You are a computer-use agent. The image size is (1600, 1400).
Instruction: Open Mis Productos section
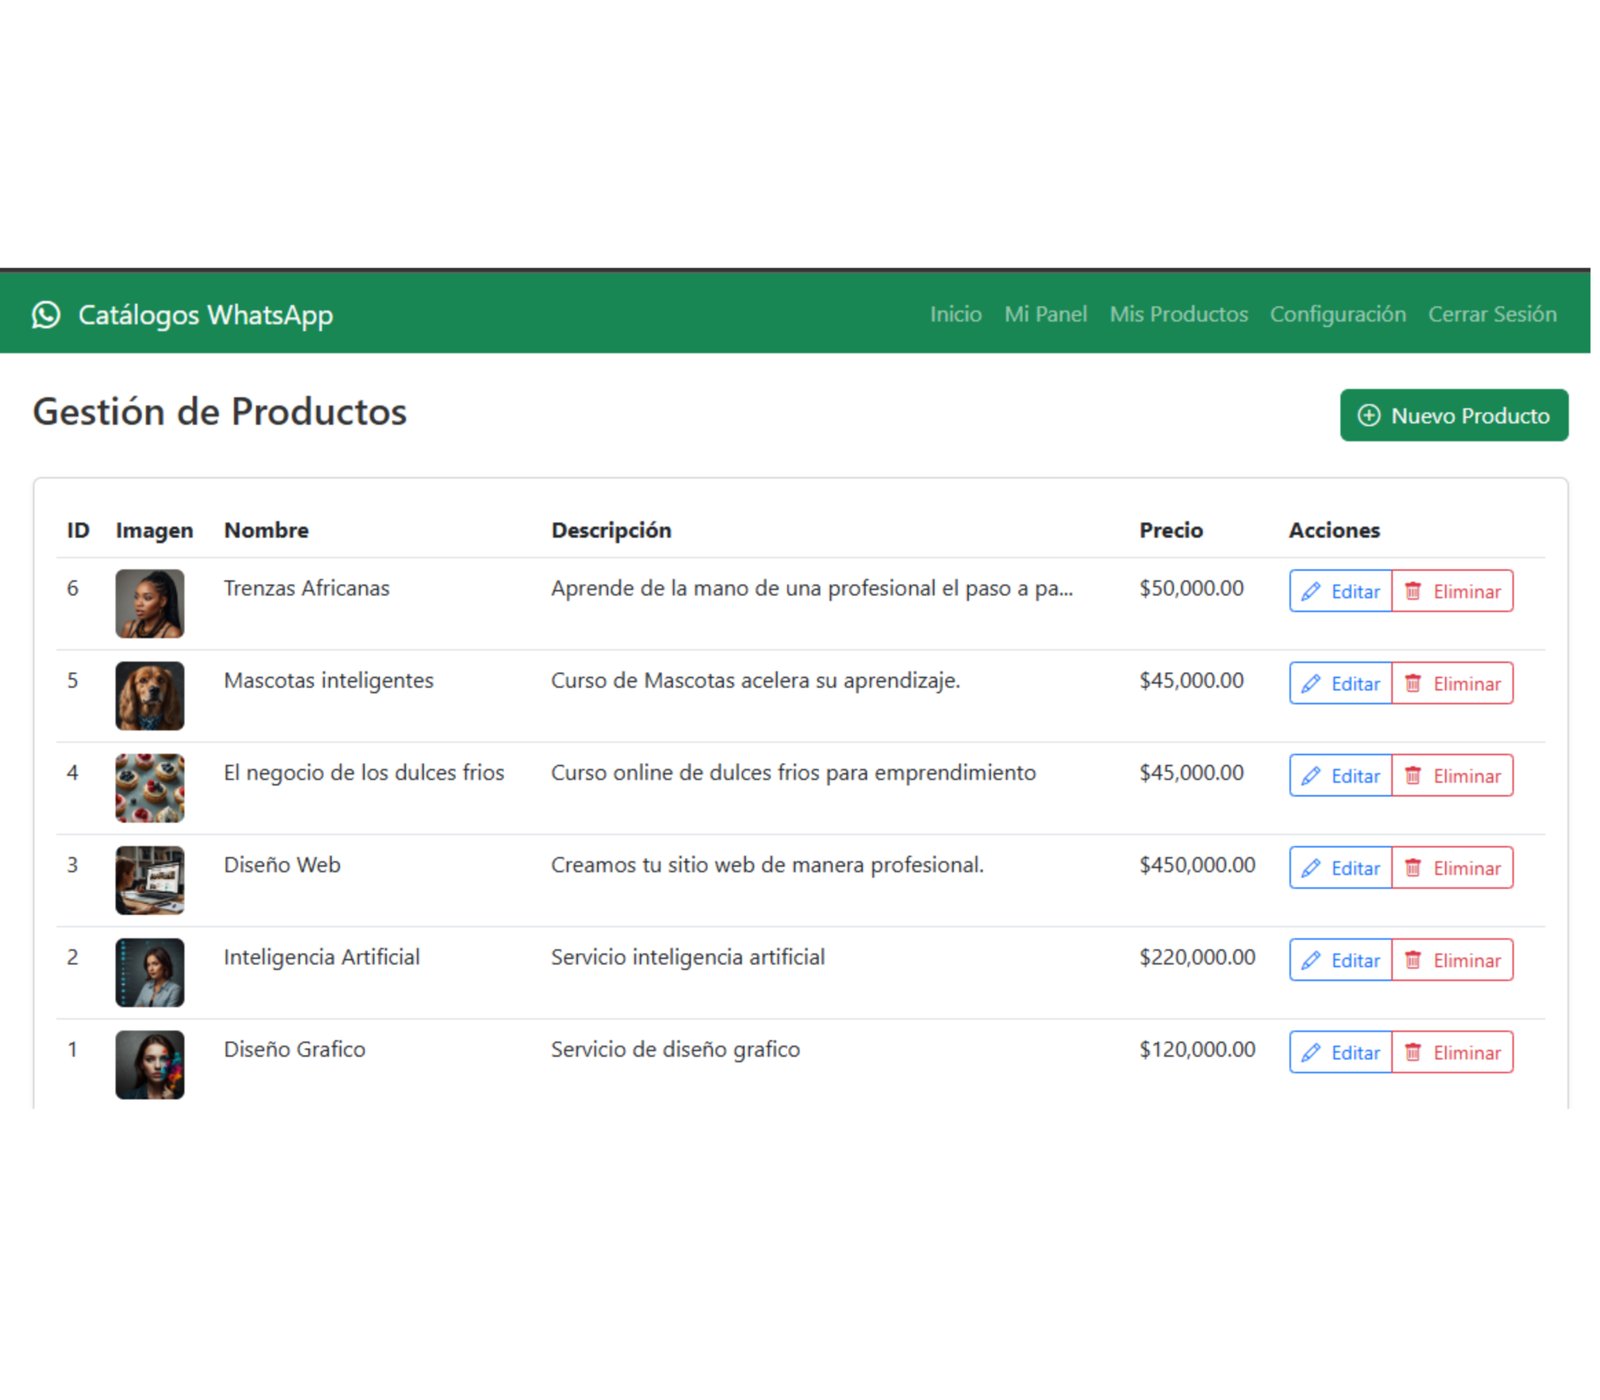pyautogui.click(x=1178, y=314)
